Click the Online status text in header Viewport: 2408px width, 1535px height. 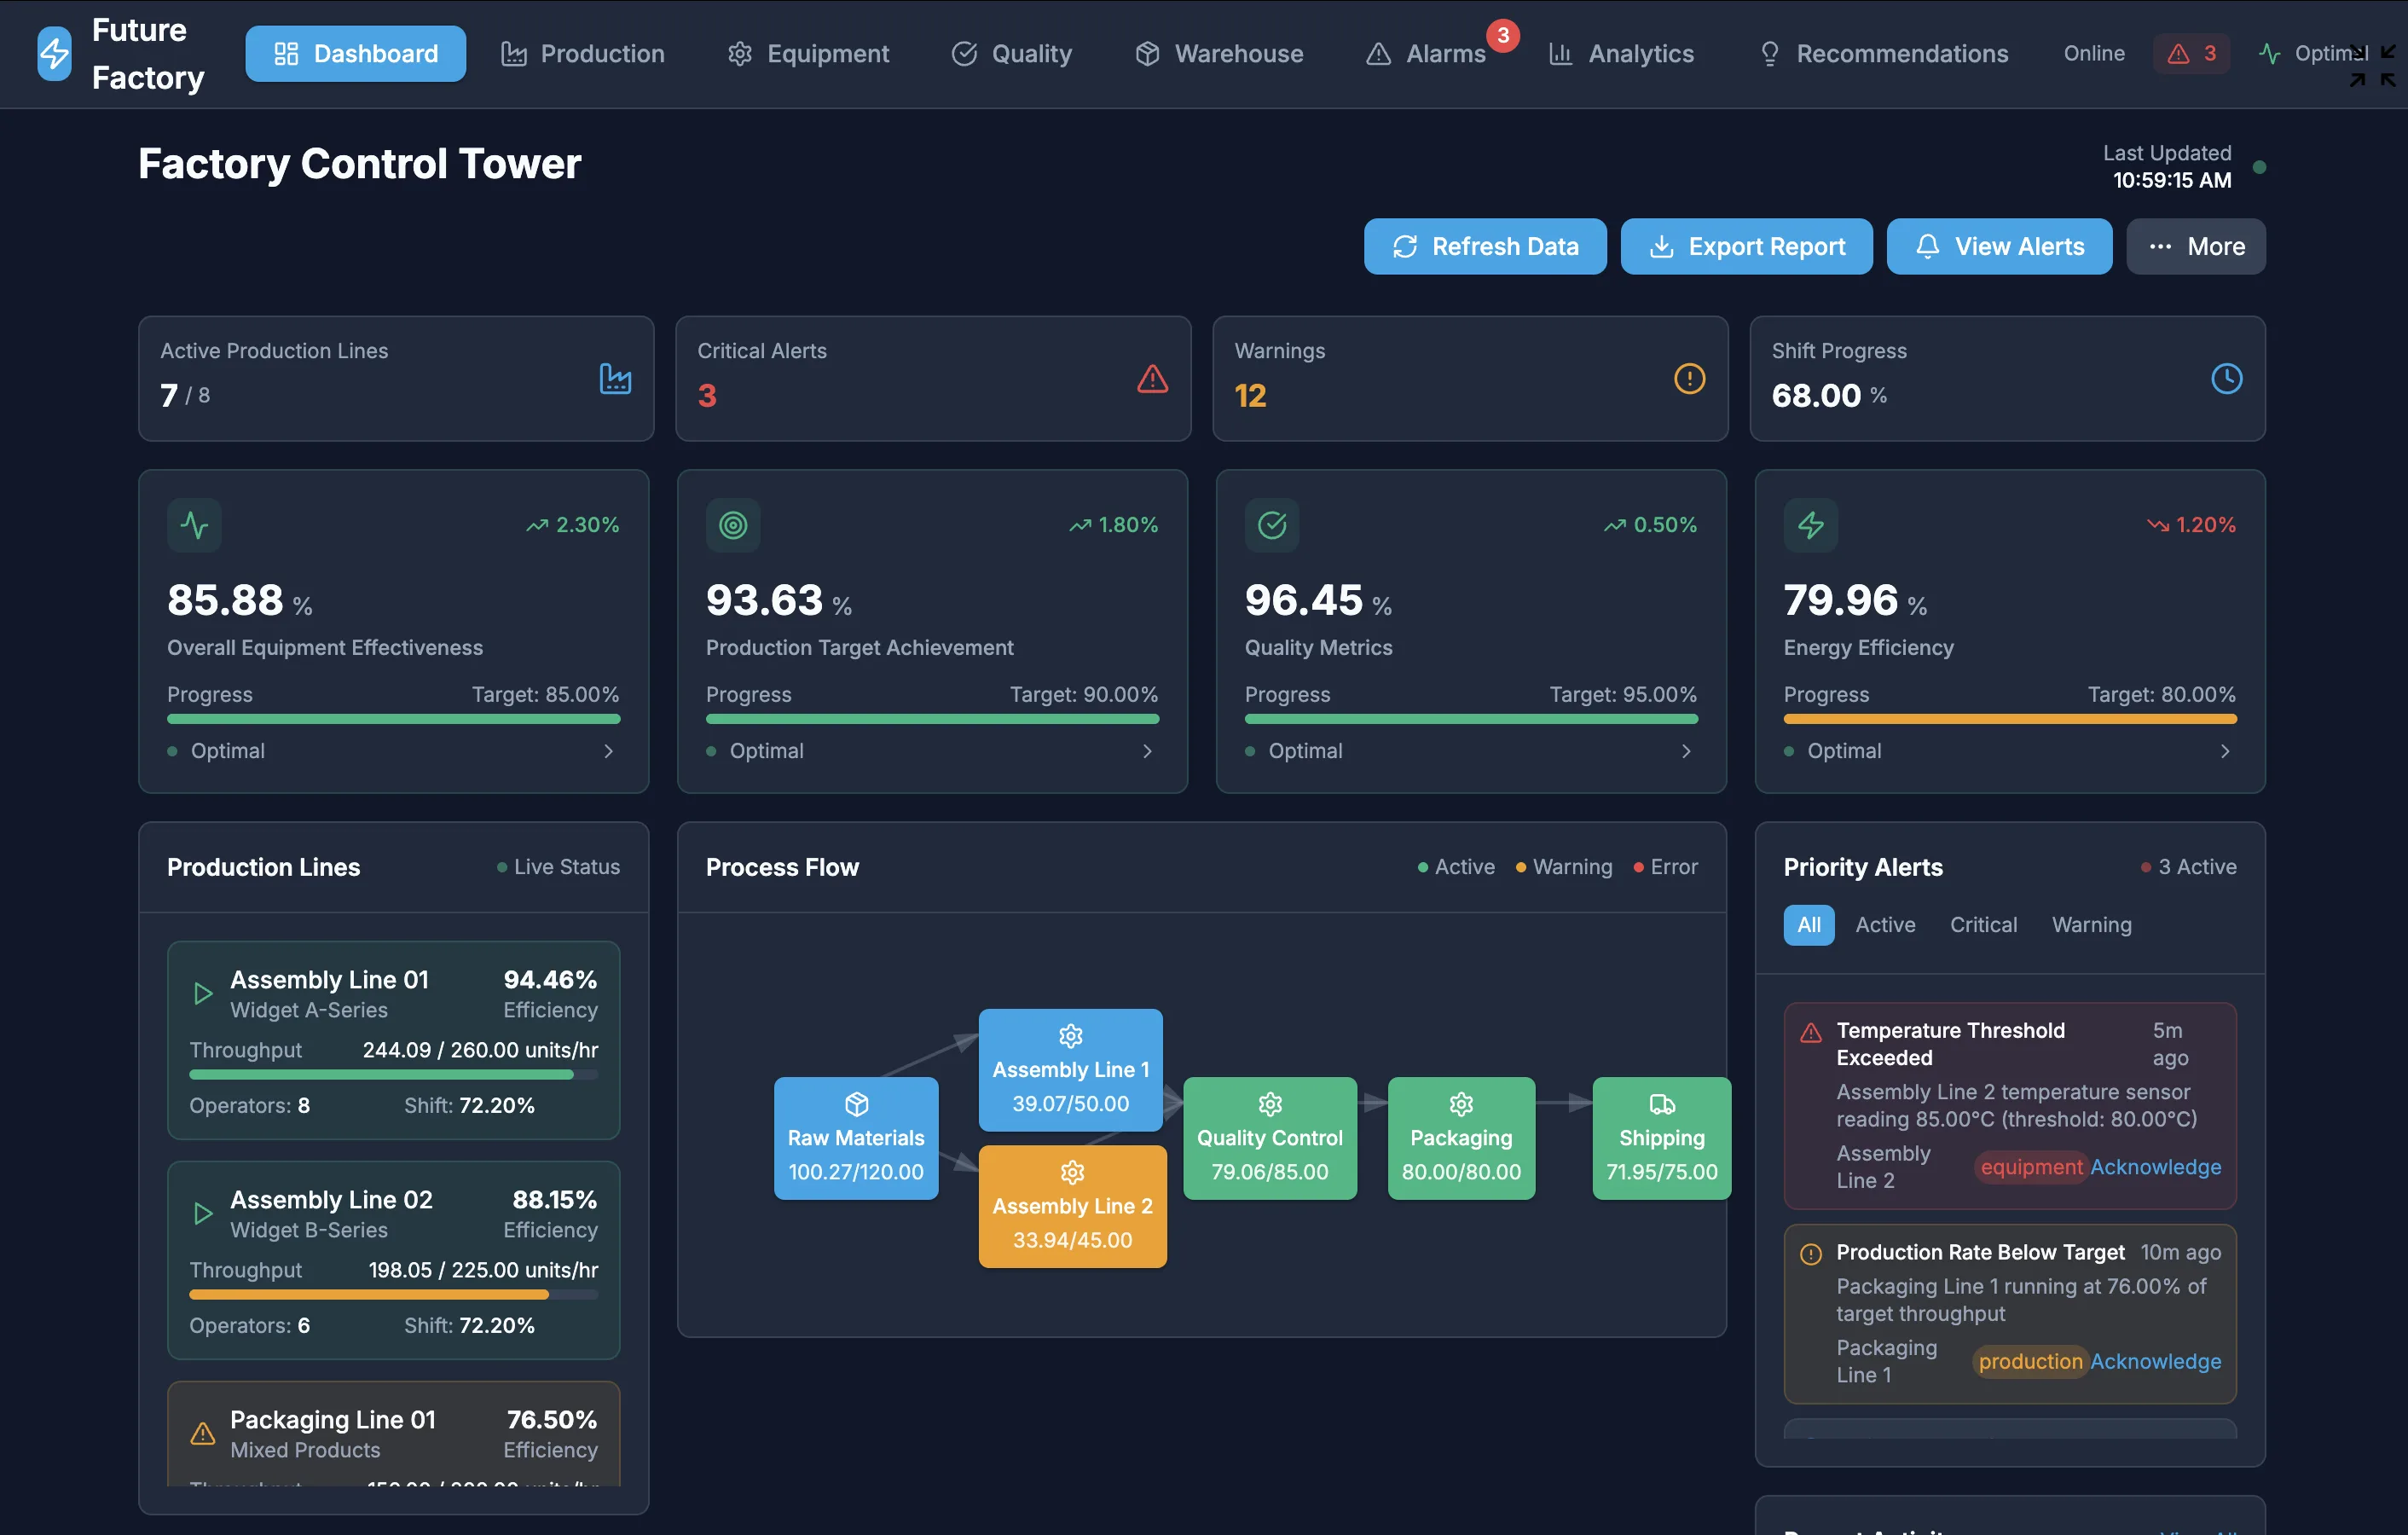pos(2094,54)
